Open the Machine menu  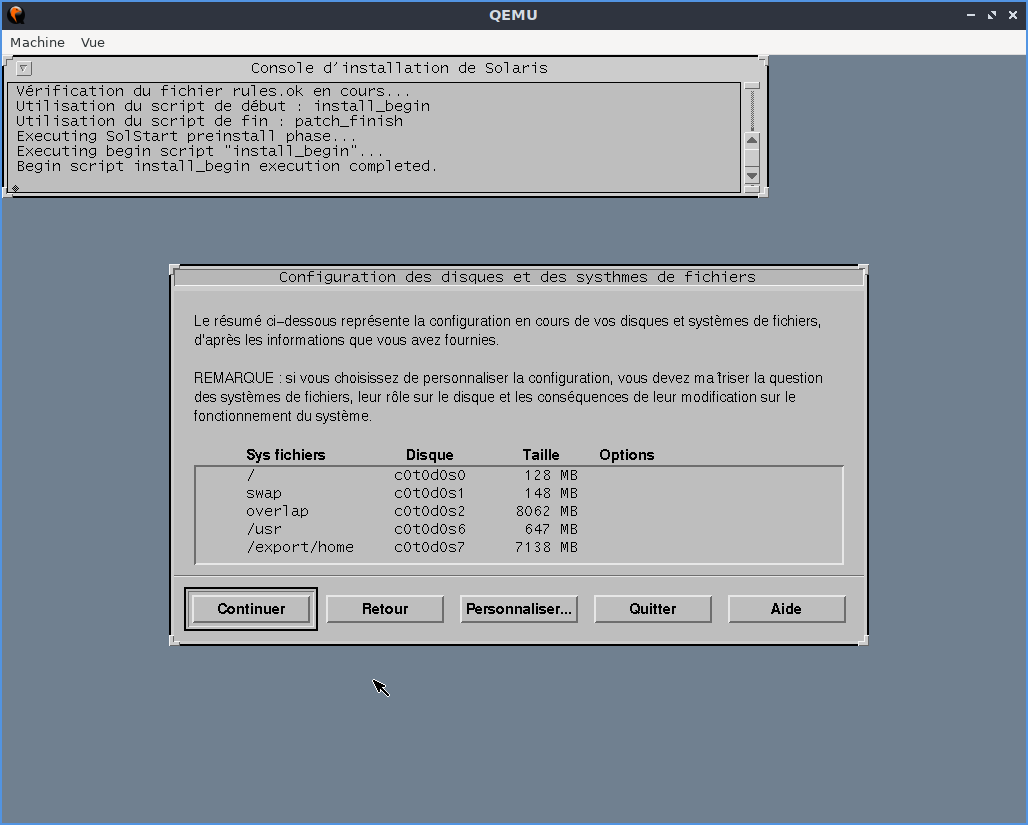37,43
